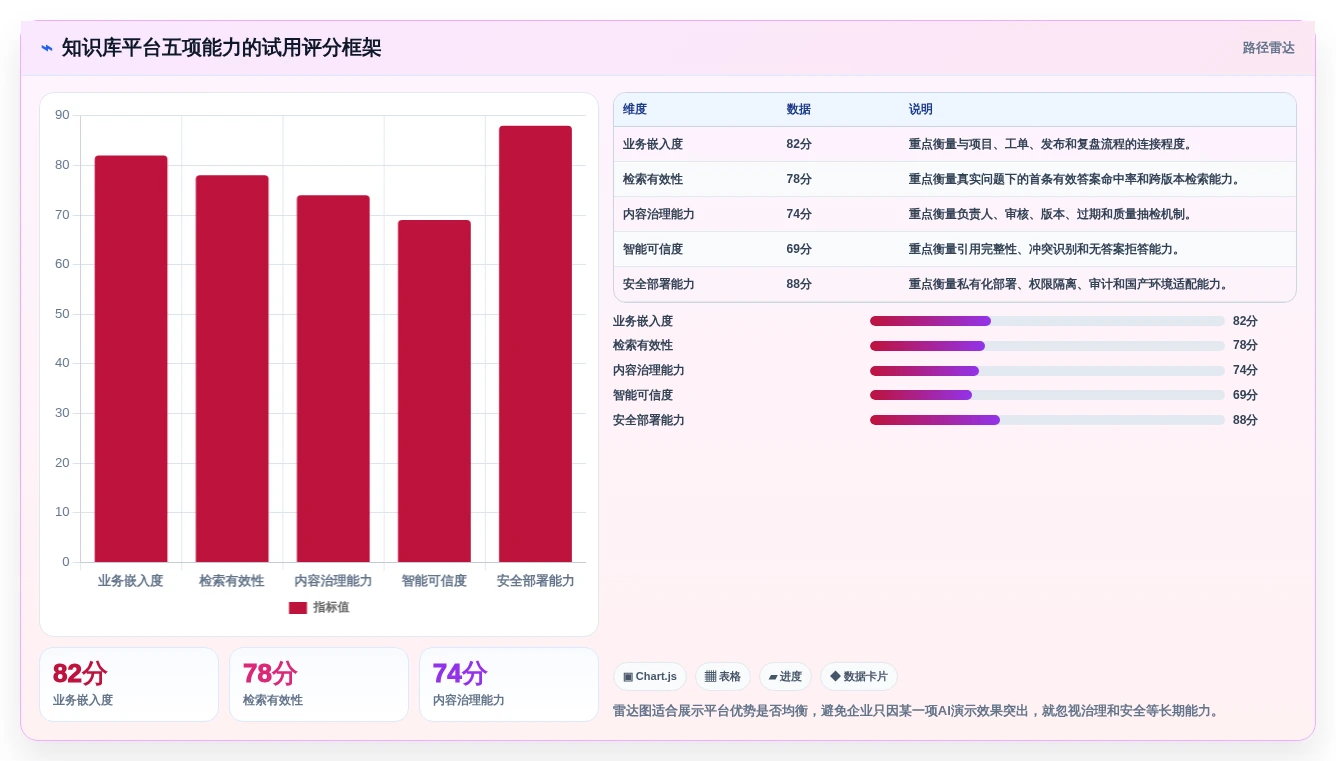Click the 说明 column header
This screenshot has width=1336, height=761.
point(920,110)
